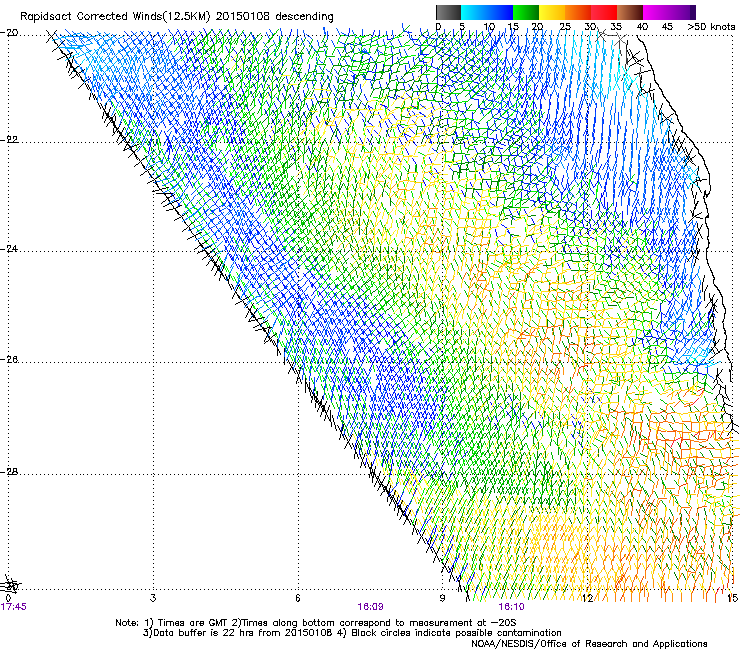Click the legend label '30' under the color bar

590,27
